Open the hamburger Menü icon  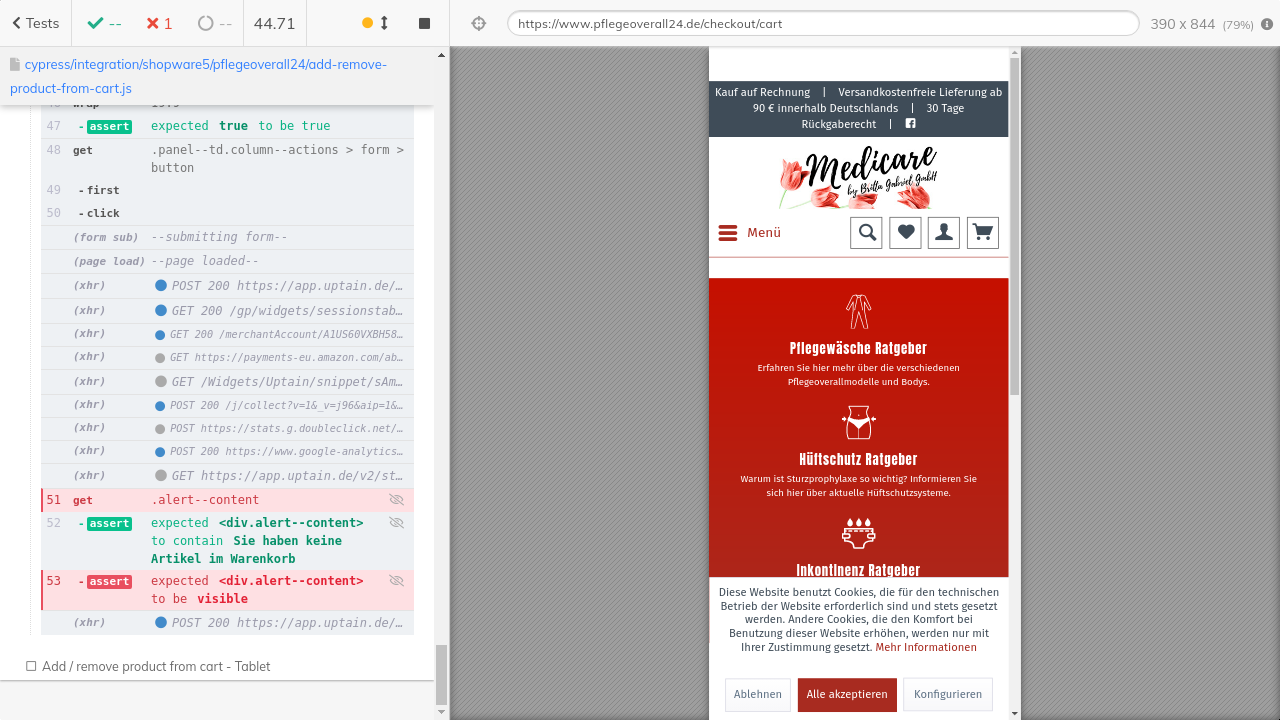coord(728,233)
